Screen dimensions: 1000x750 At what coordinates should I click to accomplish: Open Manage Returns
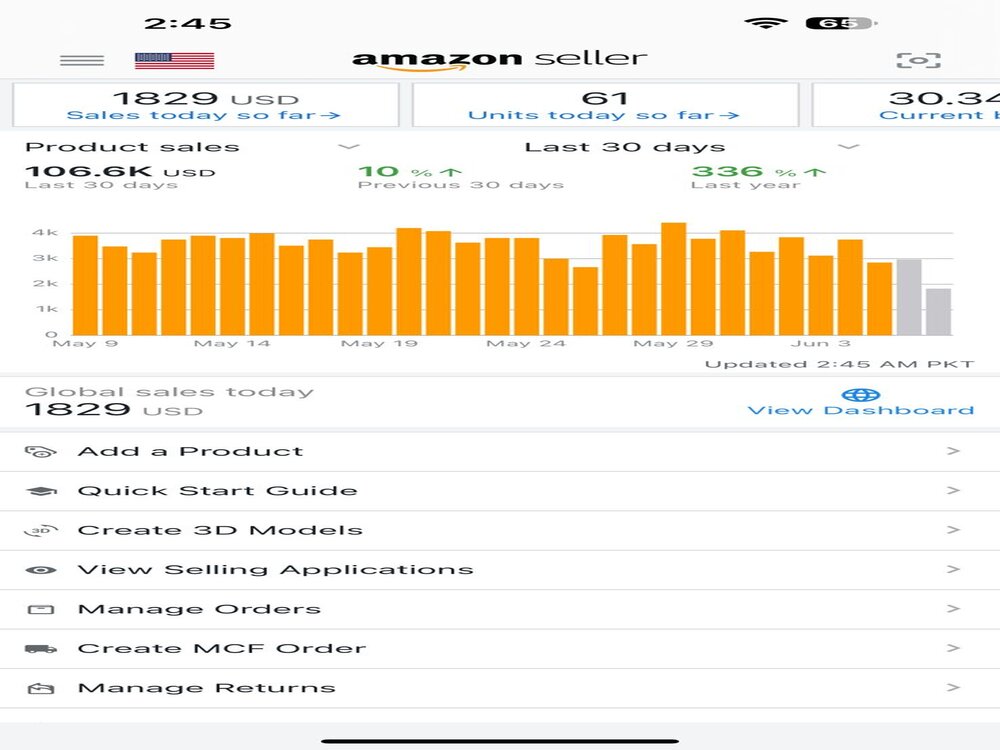(500, 689)
